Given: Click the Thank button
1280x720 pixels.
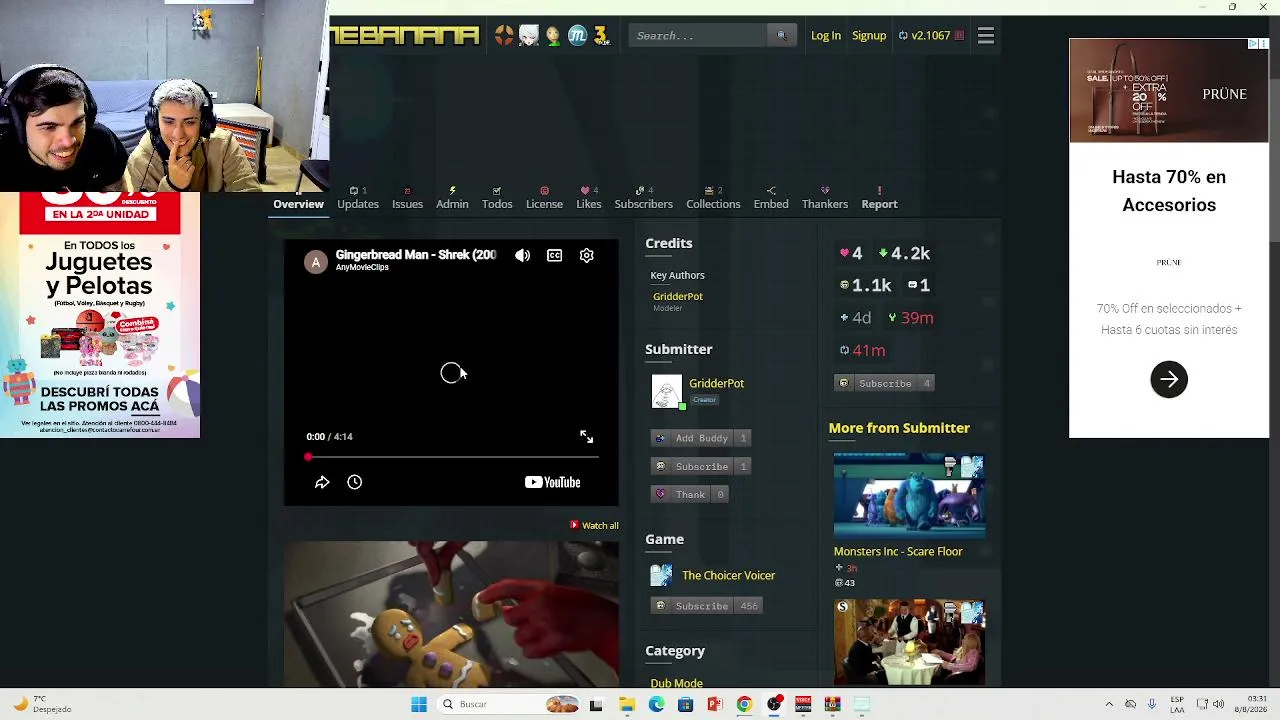Looking at the screenshot, I should [x=689, y=494].
